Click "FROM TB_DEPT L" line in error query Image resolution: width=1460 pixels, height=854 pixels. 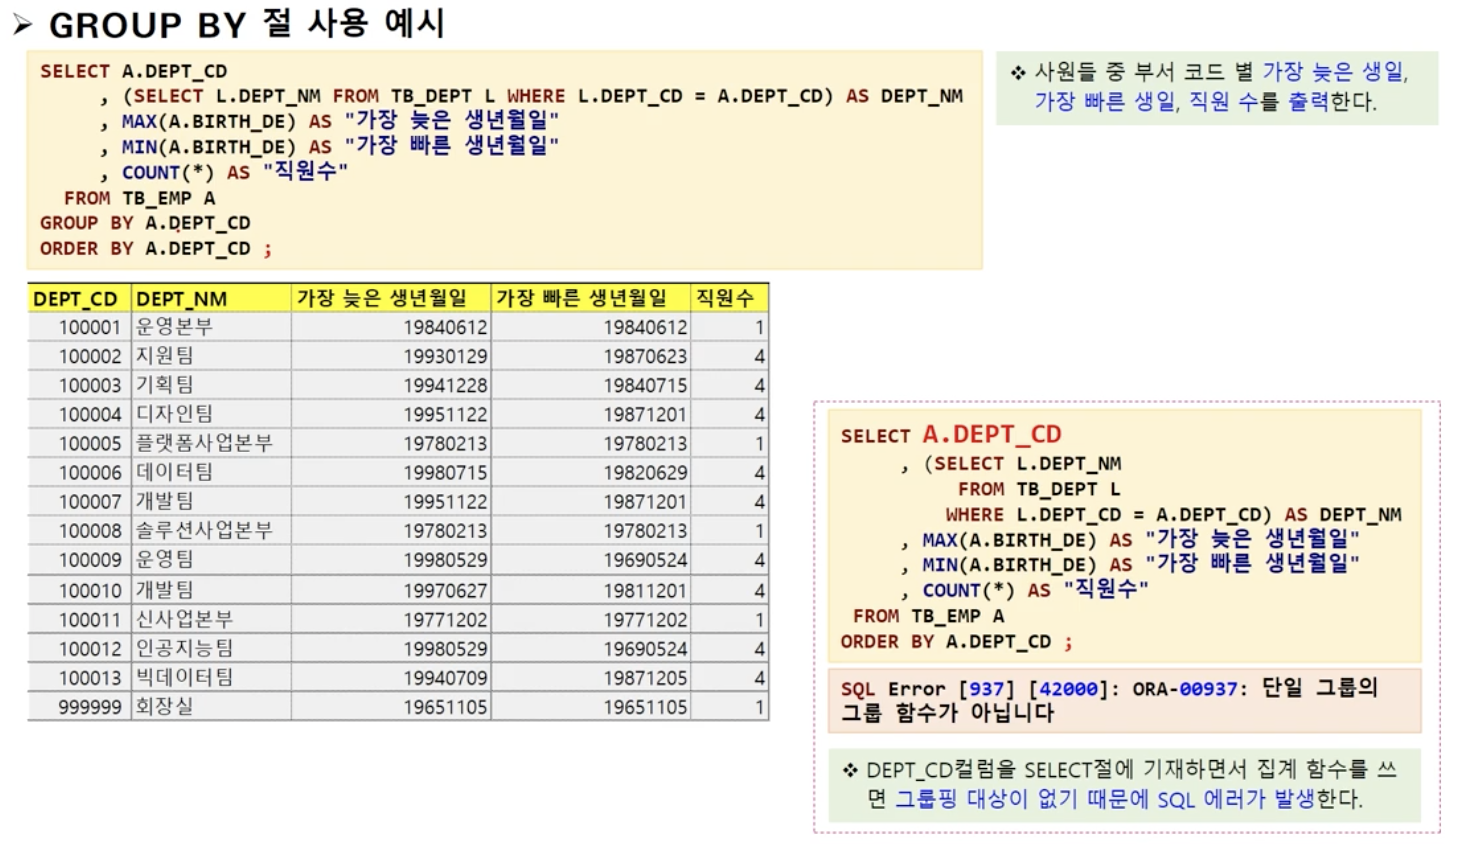[x=1039, y=489]
